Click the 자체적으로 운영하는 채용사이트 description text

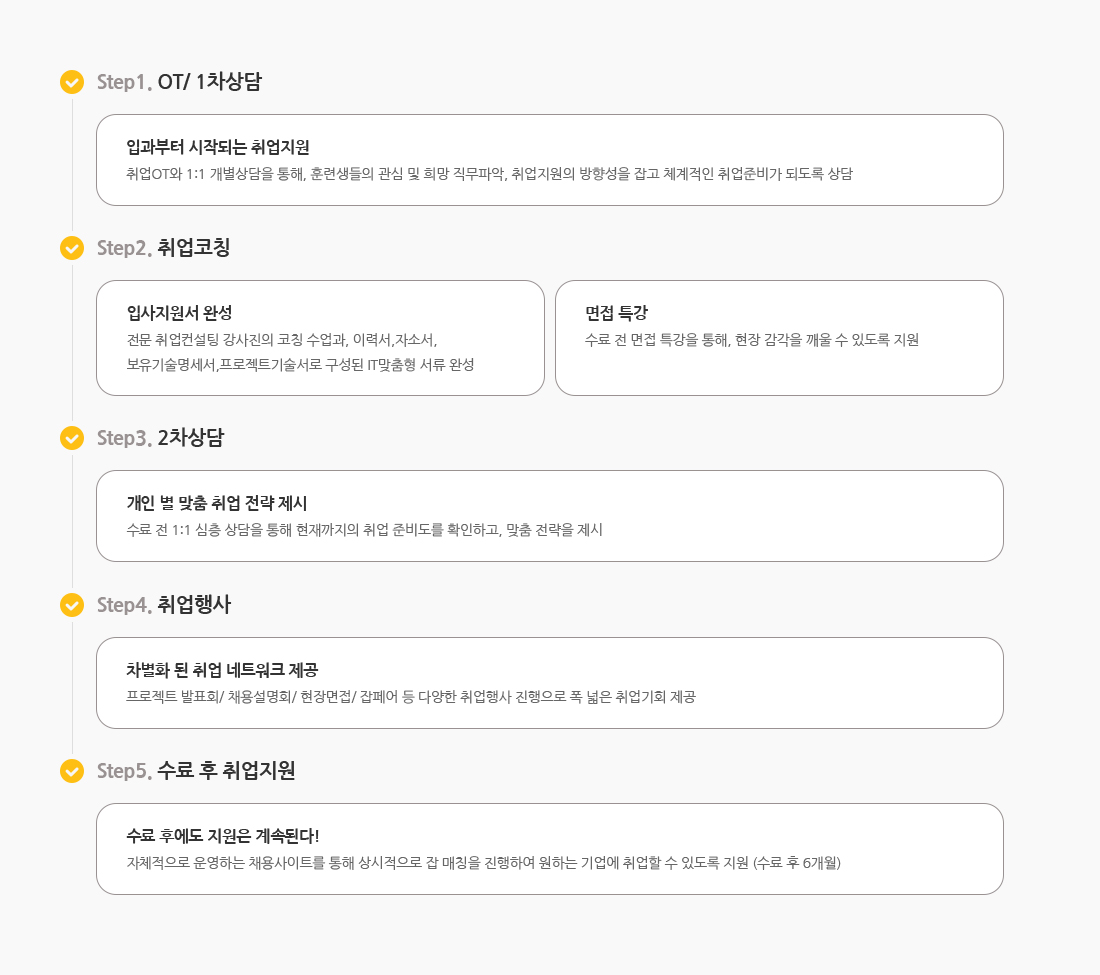(483, 863)
